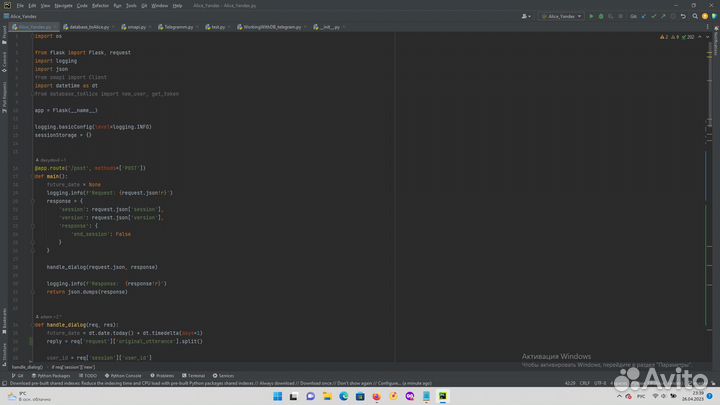The image size is (720, 405).
Task: Click the CRLF line separator status
Action: coord(585,383)
